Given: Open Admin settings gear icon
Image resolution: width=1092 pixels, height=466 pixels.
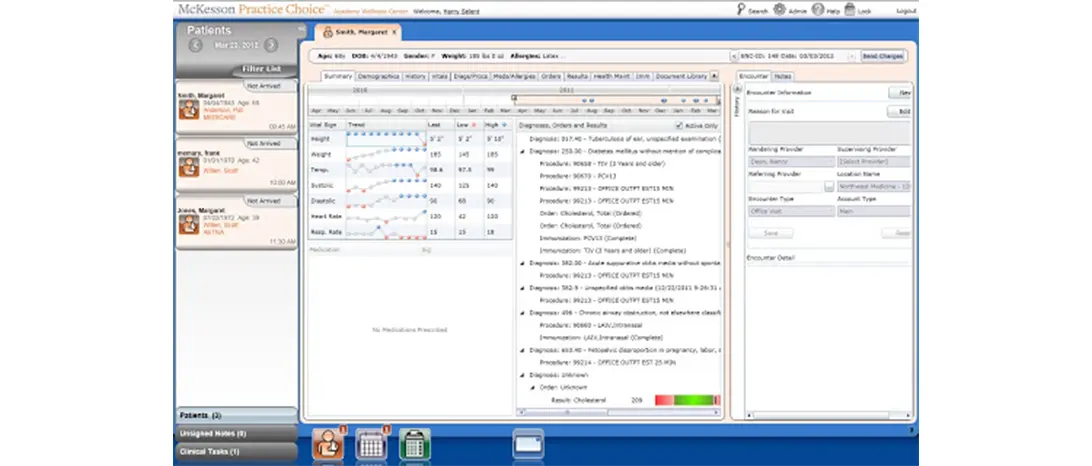Looking at the screenshot, I should pos(780,9).
